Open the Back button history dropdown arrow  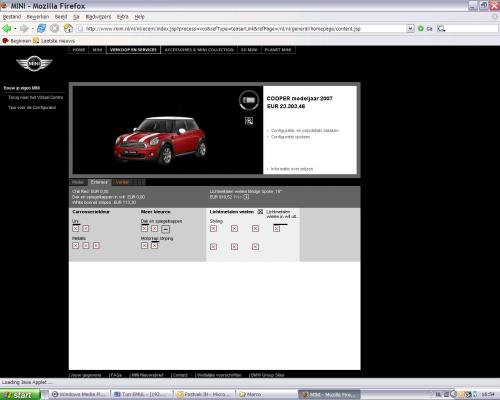[15, 29]
